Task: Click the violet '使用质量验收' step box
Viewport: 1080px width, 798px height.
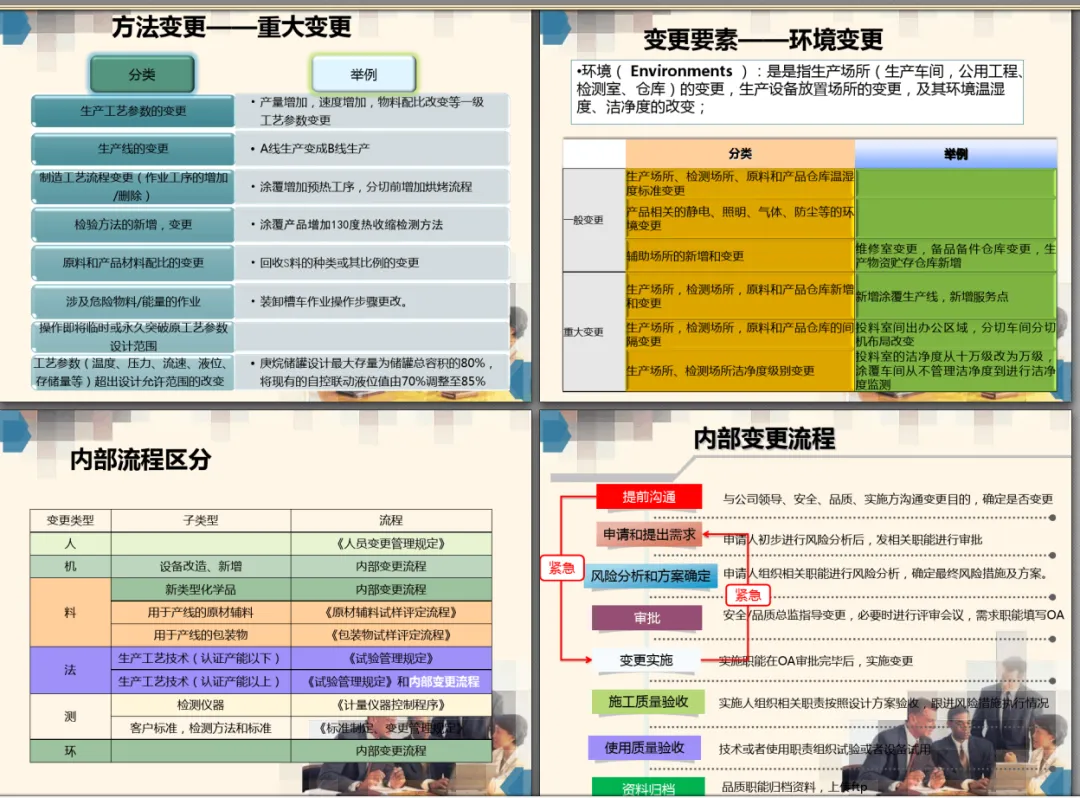Action: (645, 748)
